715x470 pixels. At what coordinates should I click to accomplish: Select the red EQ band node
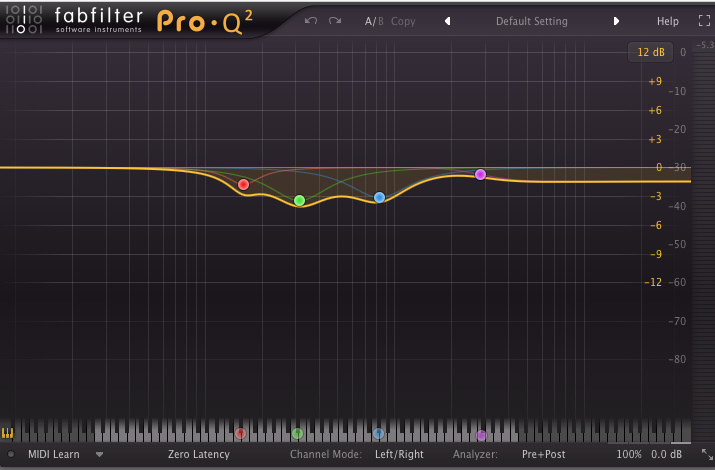(244, 185)
